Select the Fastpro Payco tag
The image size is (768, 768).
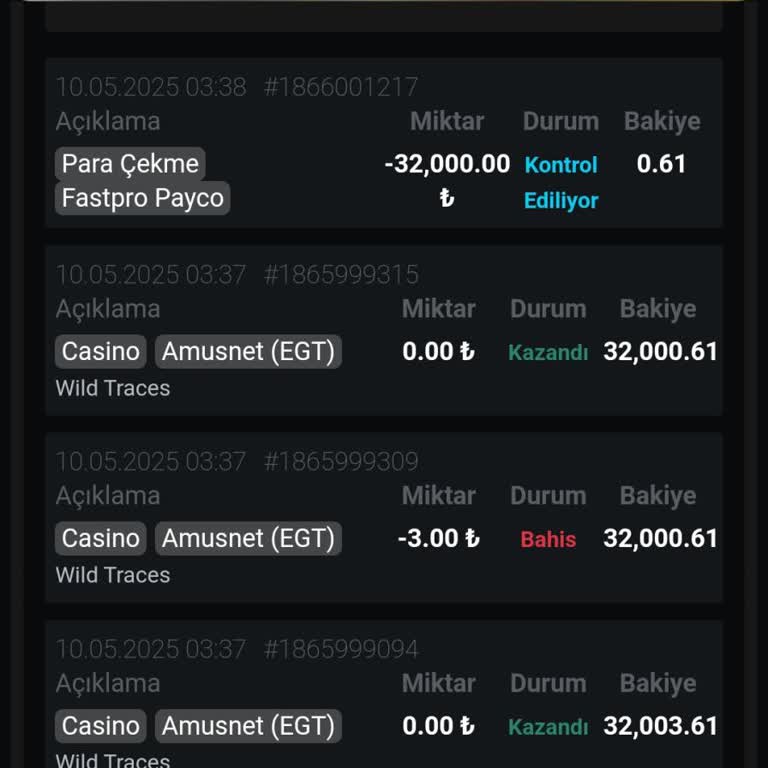(x=142, y=198)
